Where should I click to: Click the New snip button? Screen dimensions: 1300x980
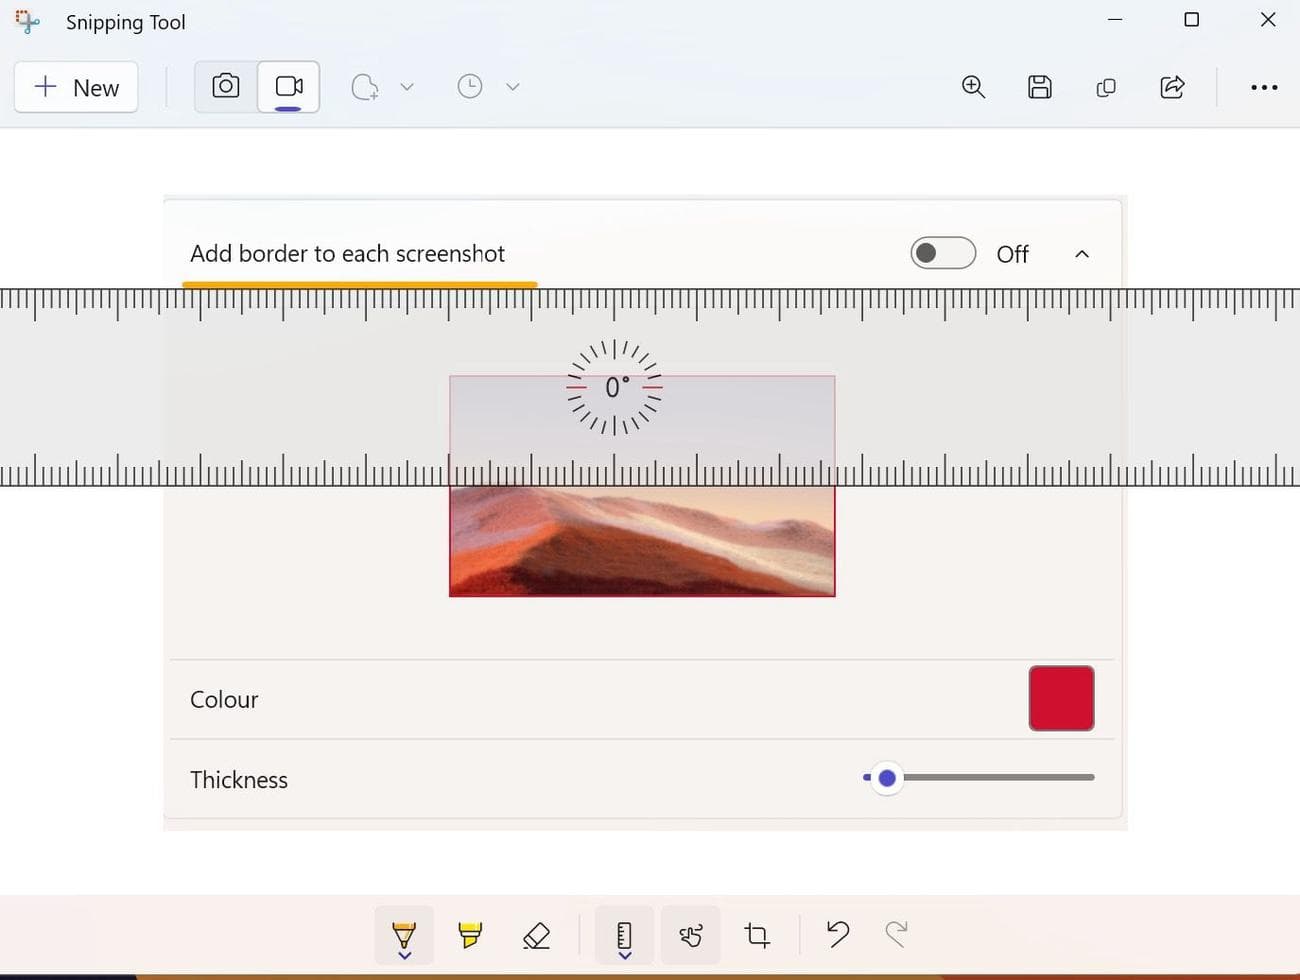[x=76, y=88]
